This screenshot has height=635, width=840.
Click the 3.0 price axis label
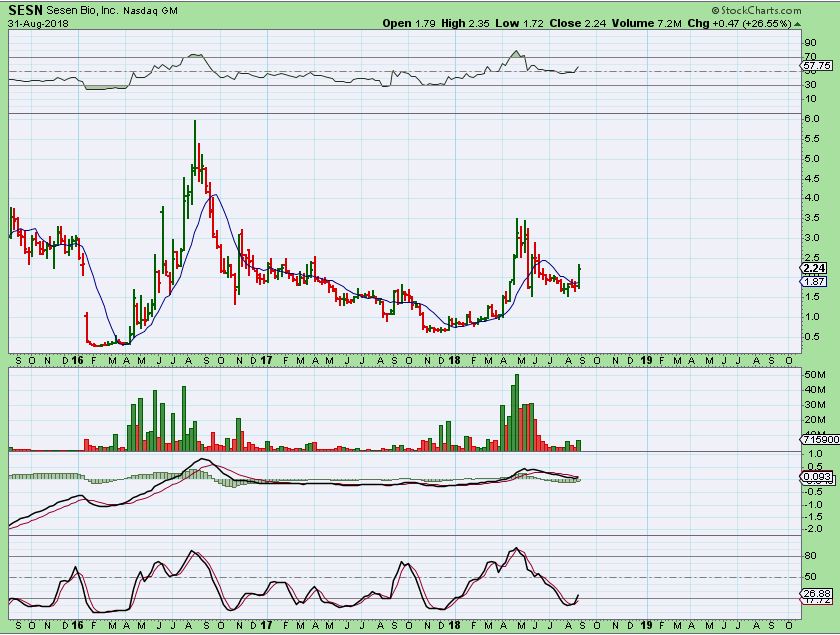pyautogui.click(x=813, y=237)
